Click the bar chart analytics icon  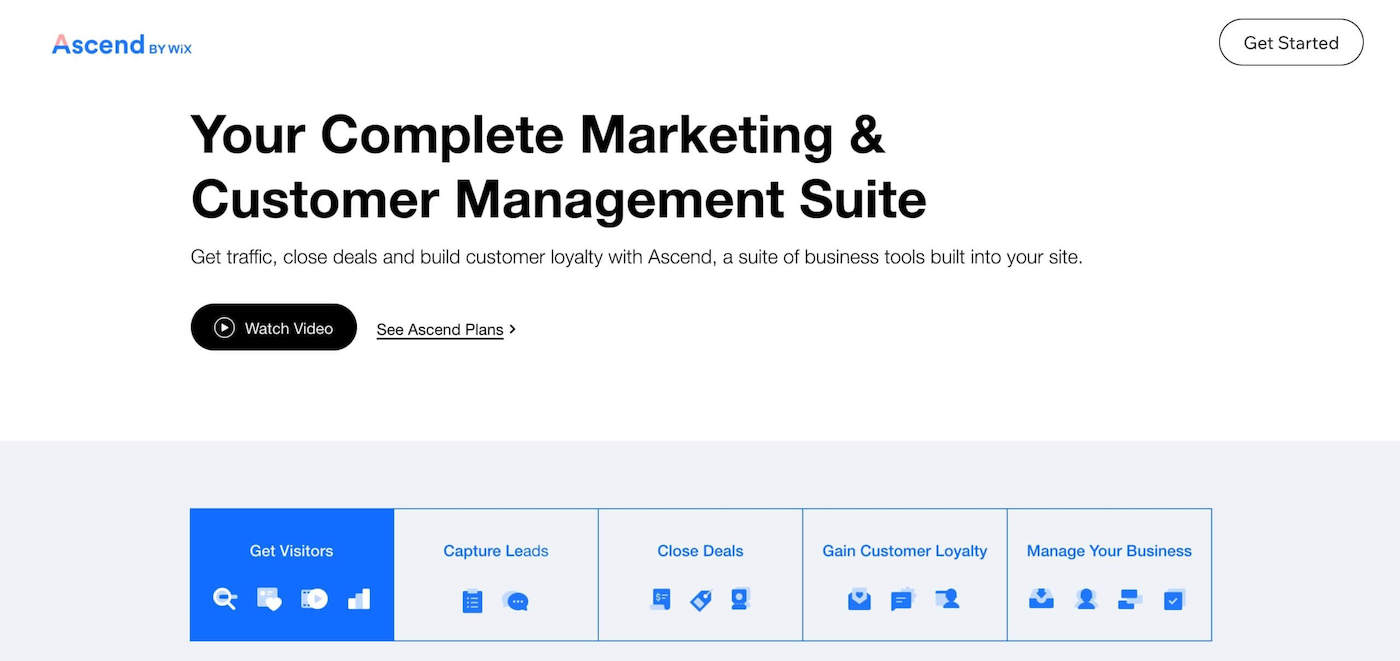pos(359,599)
